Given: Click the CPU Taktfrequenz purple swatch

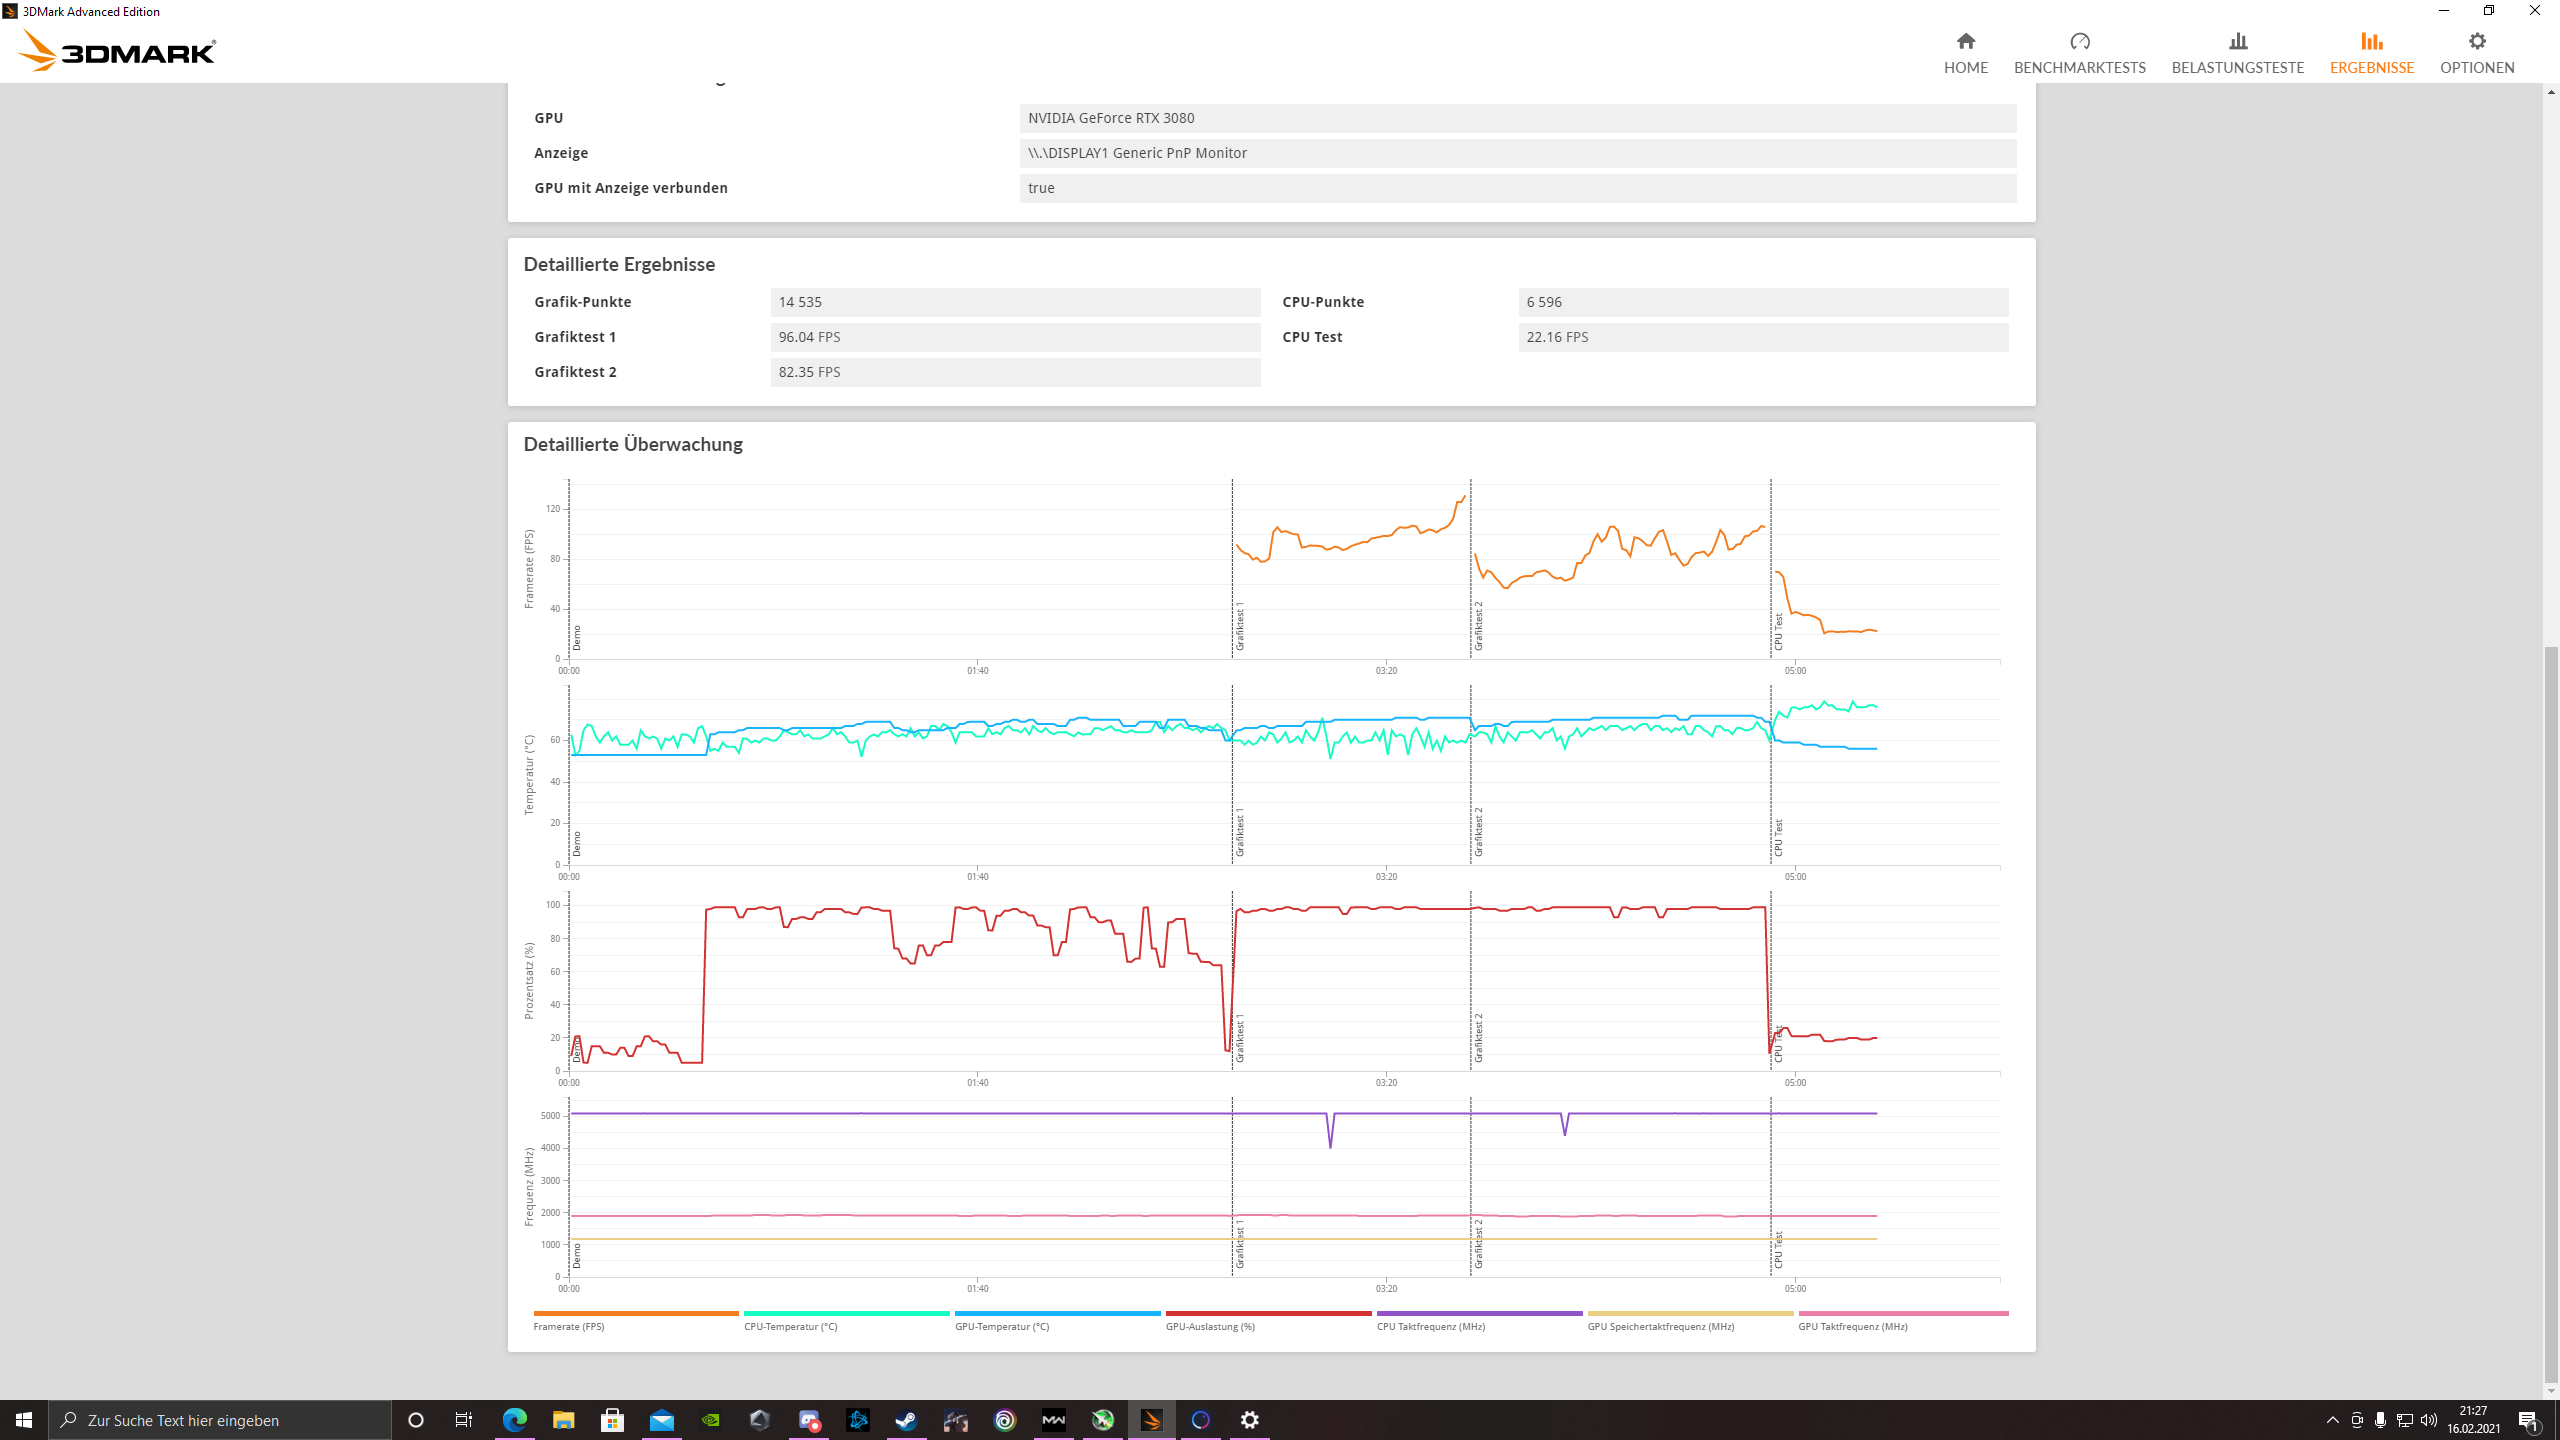Looking at the screenshot, I should pos(1478,1313).
